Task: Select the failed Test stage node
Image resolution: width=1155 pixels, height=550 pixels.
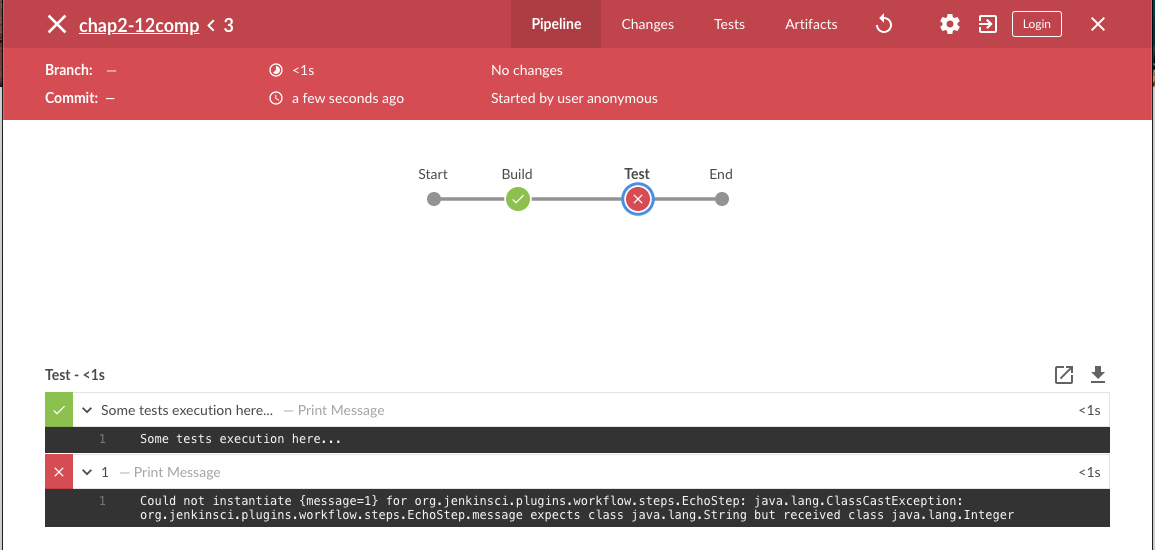Action: (637, 199)
